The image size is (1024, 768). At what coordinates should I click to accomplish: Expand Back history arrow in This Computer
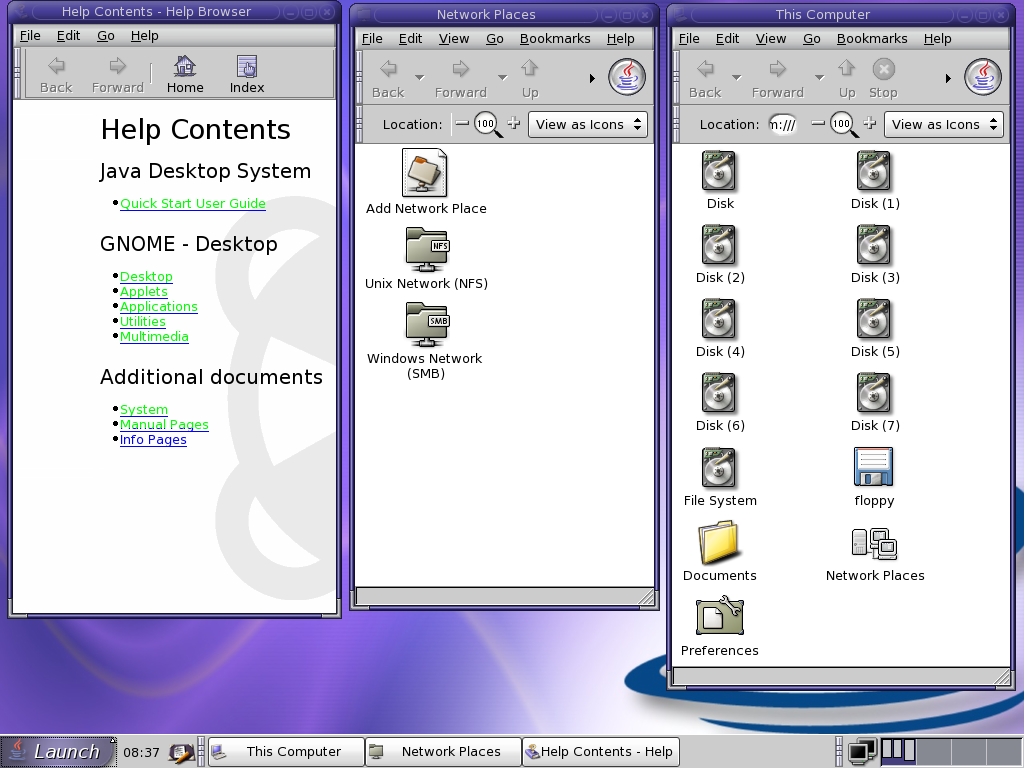(x=736, y=78)
